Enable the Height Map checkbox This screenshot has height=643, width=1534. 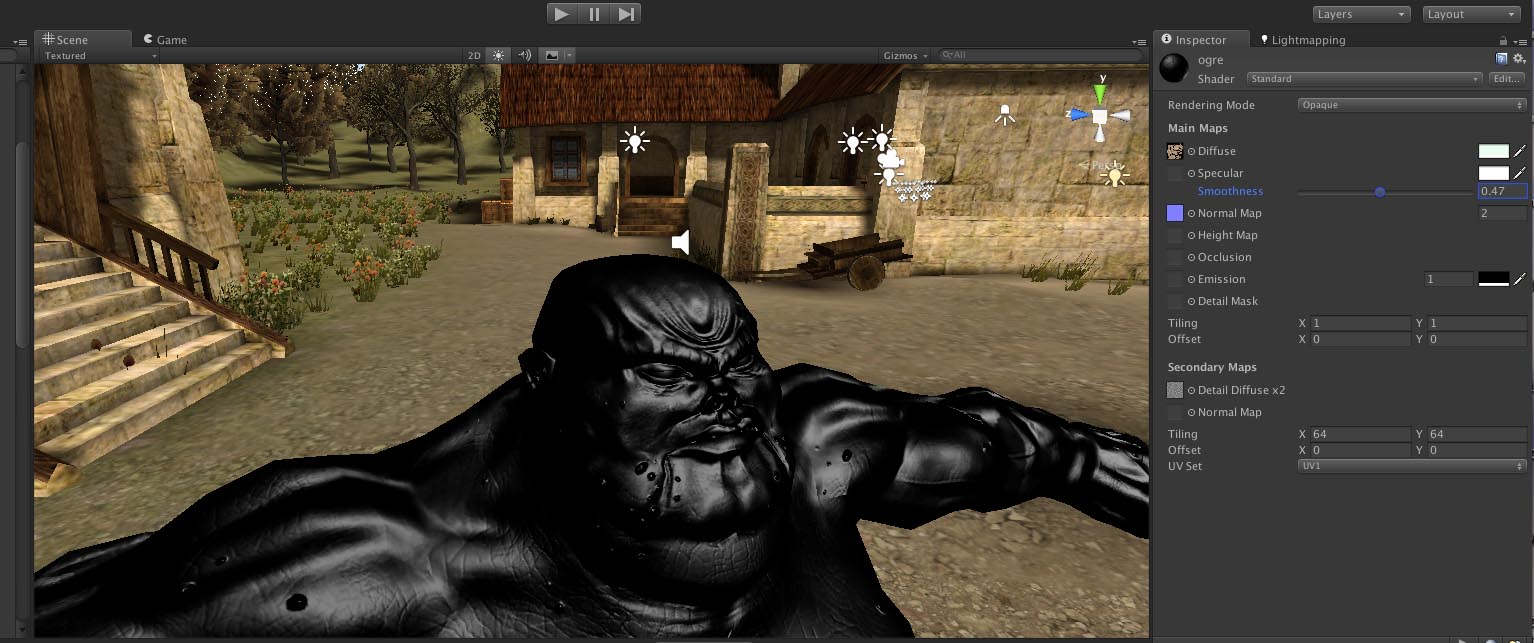1174,235
